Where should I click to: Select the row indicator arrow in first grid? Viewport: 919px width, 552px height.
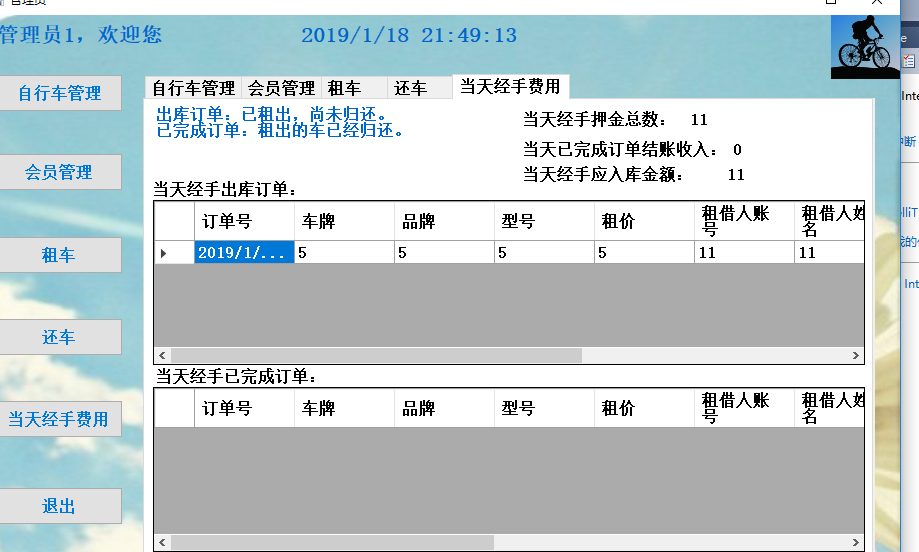pos(164,253)
